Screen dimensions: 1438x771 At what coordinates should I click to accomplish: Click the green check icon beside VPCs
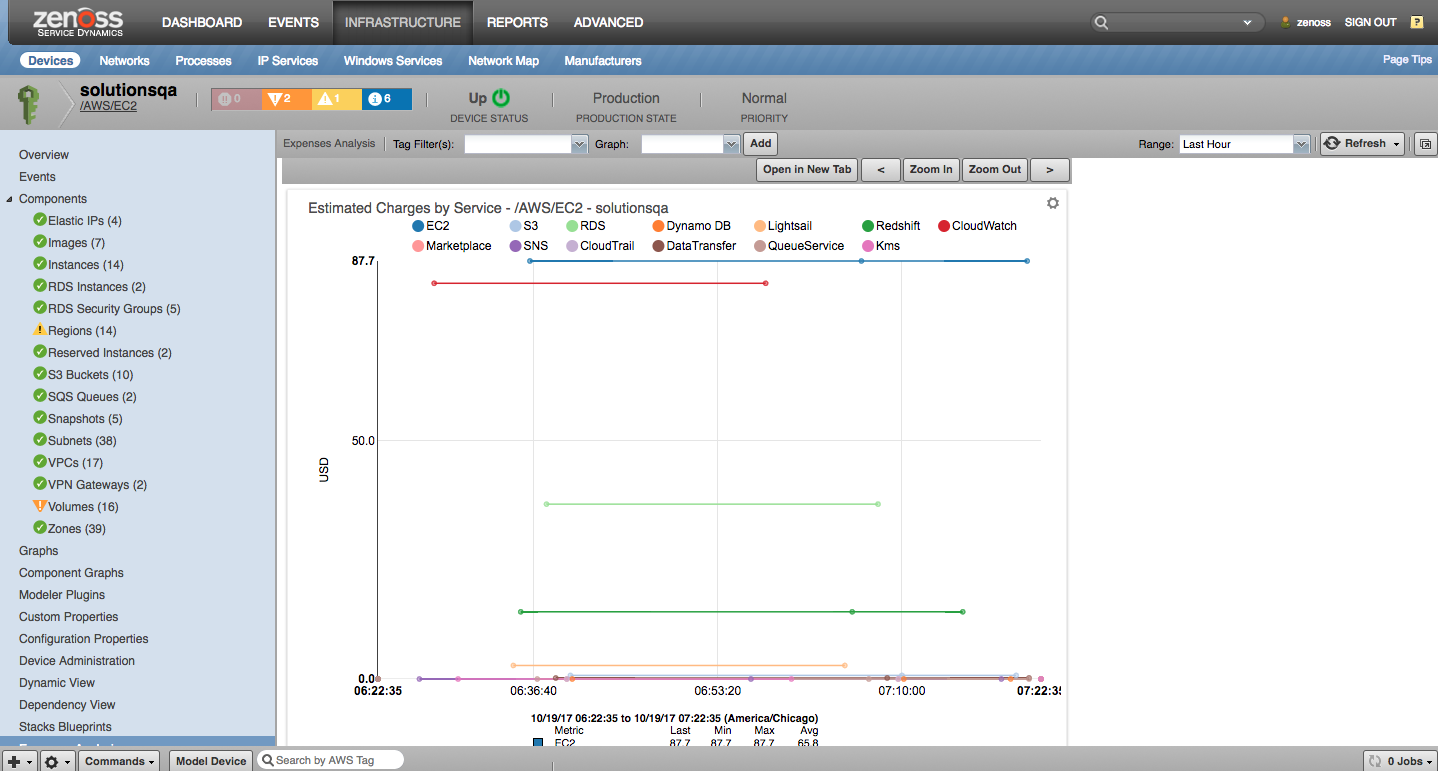click(x=40, y=462)
